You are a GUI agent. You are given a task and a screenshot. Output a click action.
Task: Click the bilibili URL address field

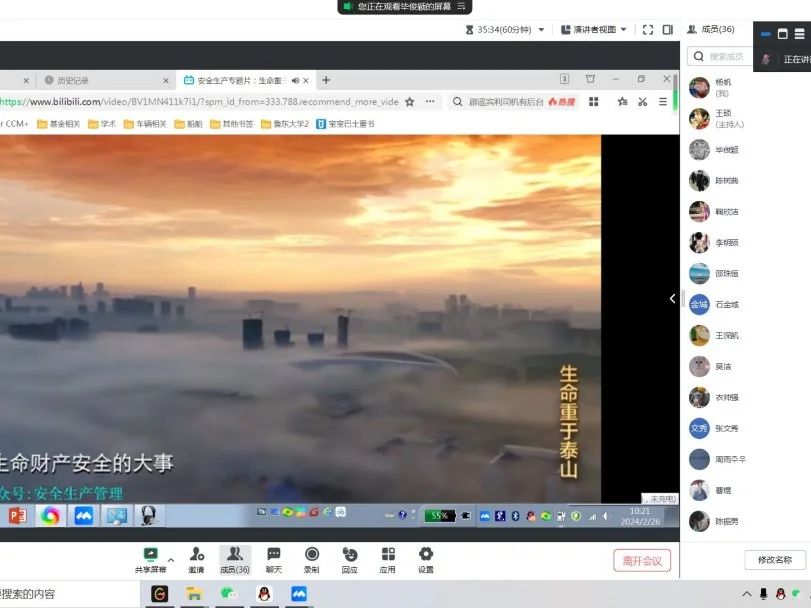[199, 102]
